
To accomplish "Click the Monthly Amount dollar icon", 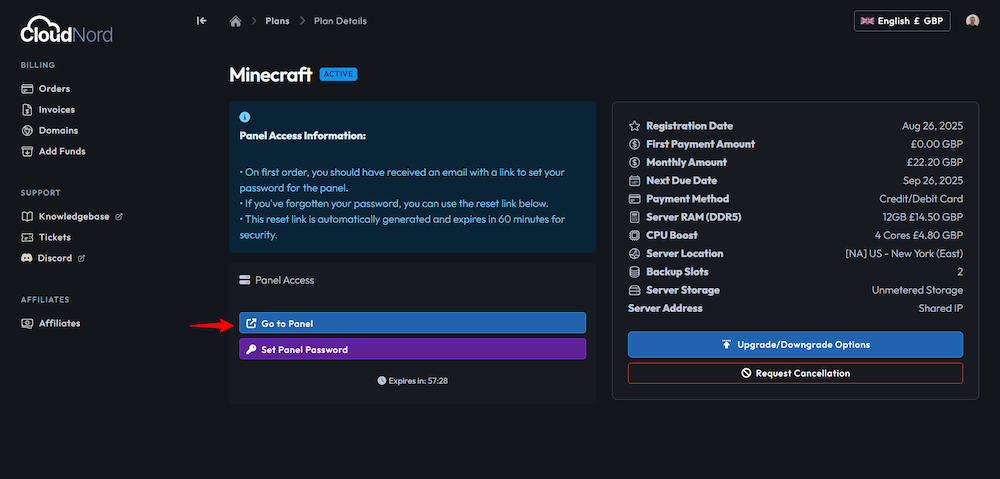I will click(x=634, y=163).
